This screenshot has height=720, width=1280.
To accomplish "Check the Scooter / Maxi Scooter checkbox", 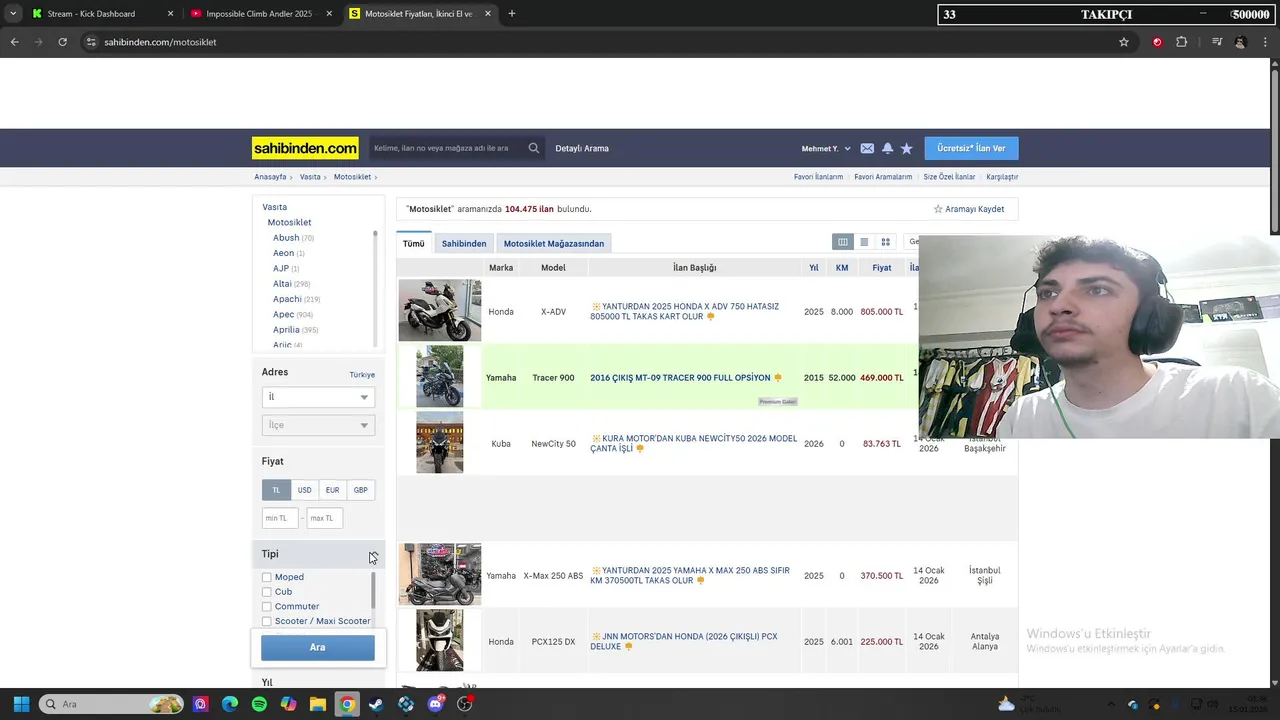I will 266,621.
